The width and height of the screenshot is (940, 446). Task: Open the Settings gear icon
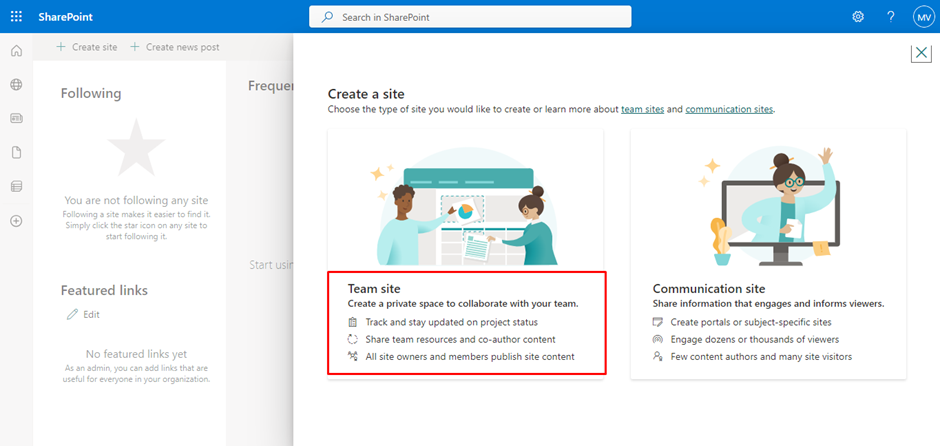[x=858, y=17]
